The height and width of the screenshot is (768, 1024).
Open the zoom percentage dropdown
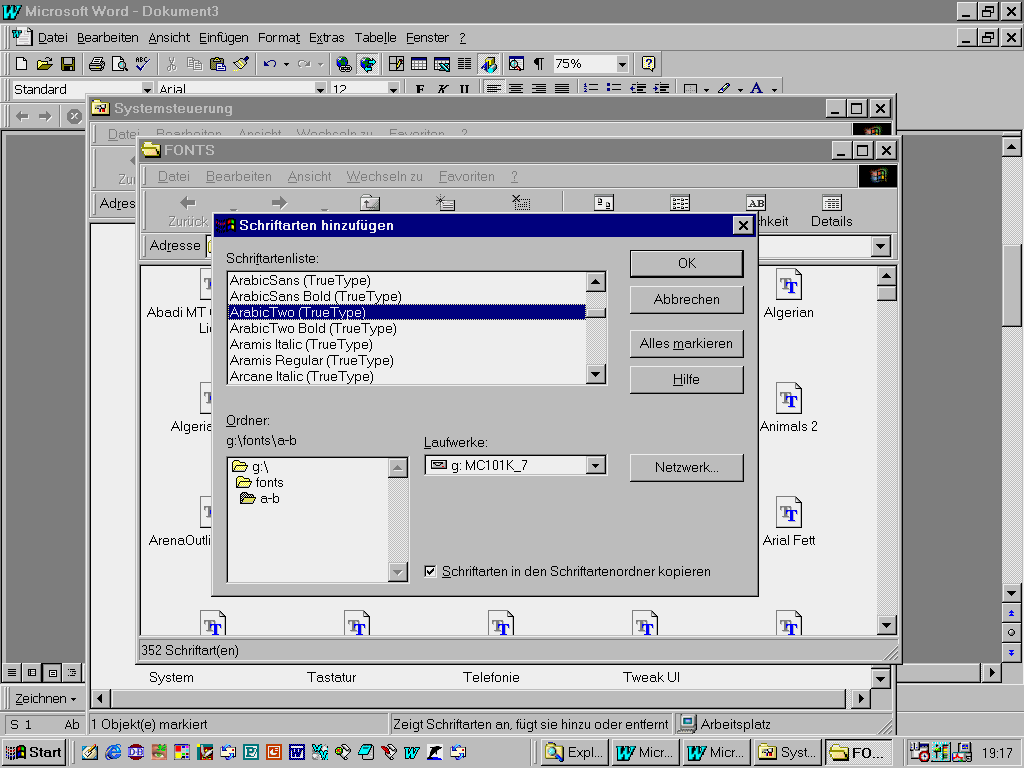coord(622,64)
